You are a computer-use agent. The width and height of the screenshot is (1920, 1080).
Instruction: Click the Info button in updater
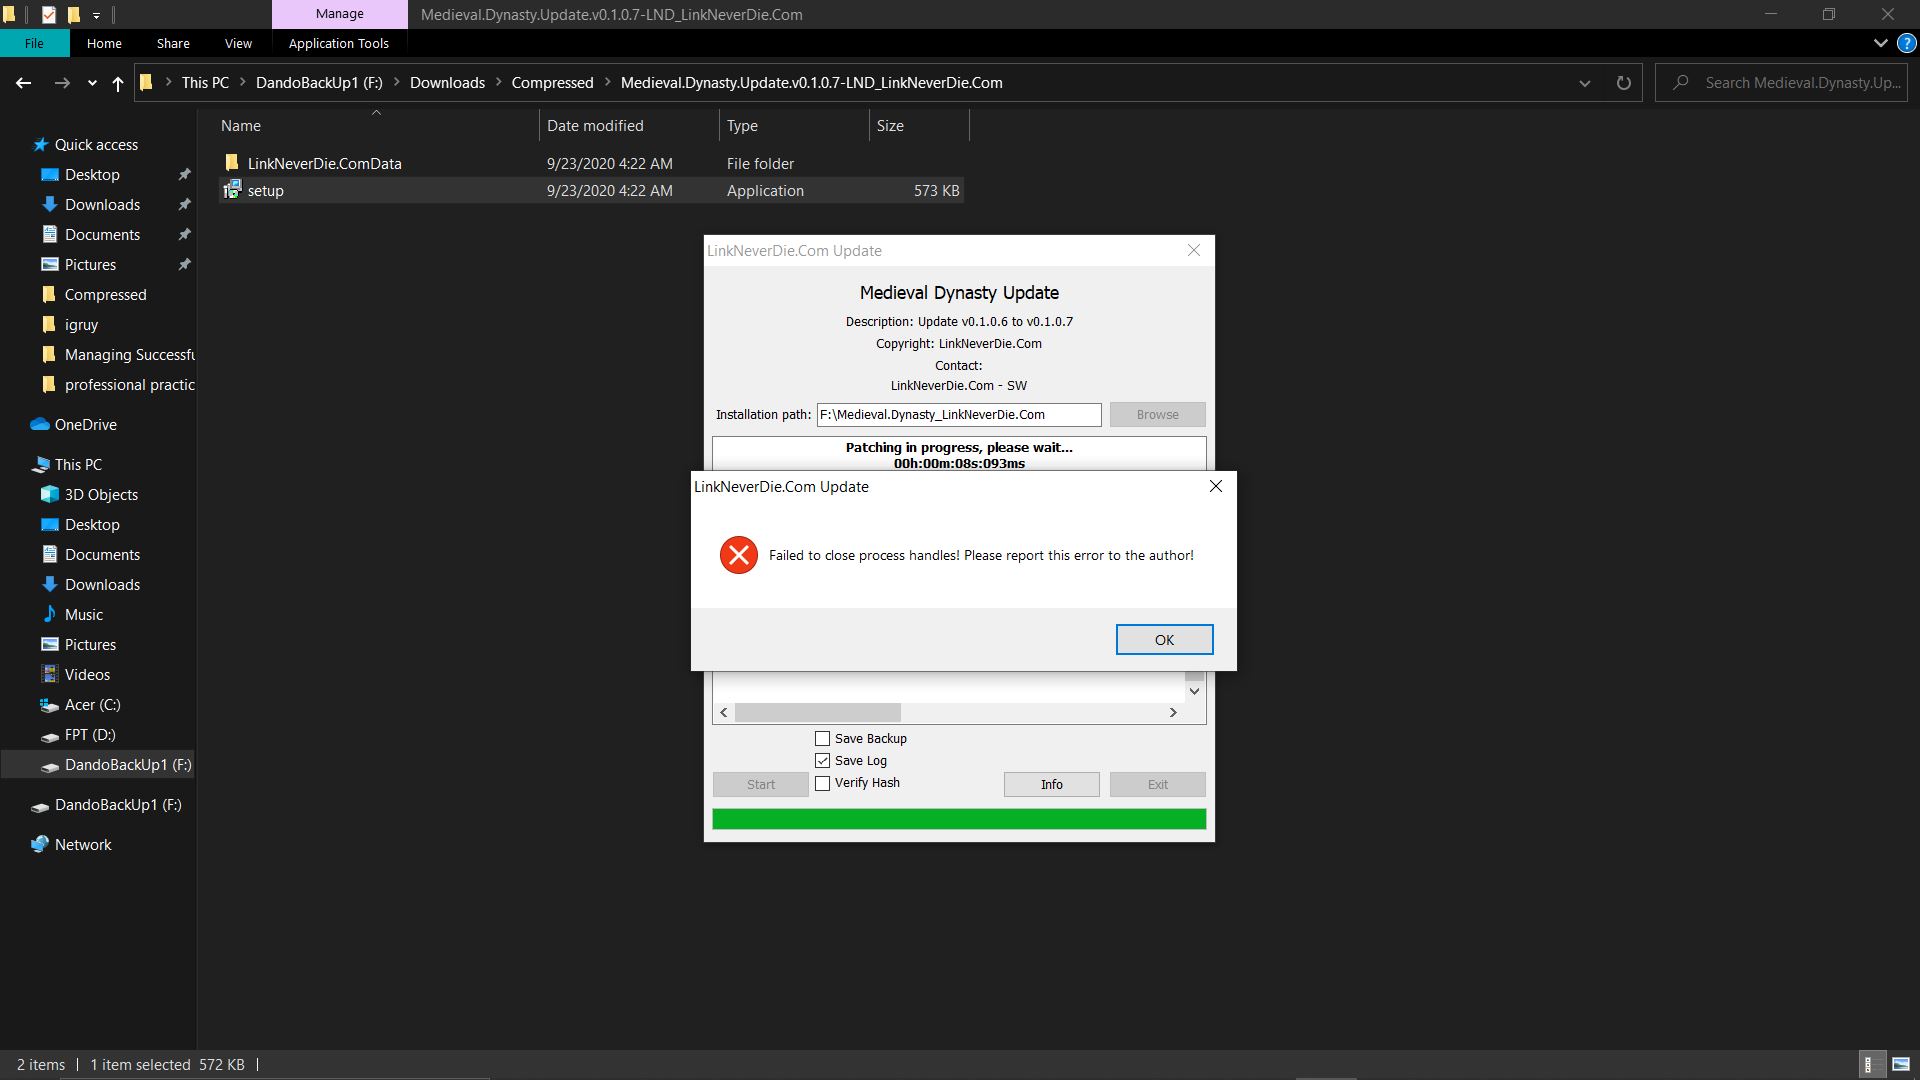(x=1051, y=785)
